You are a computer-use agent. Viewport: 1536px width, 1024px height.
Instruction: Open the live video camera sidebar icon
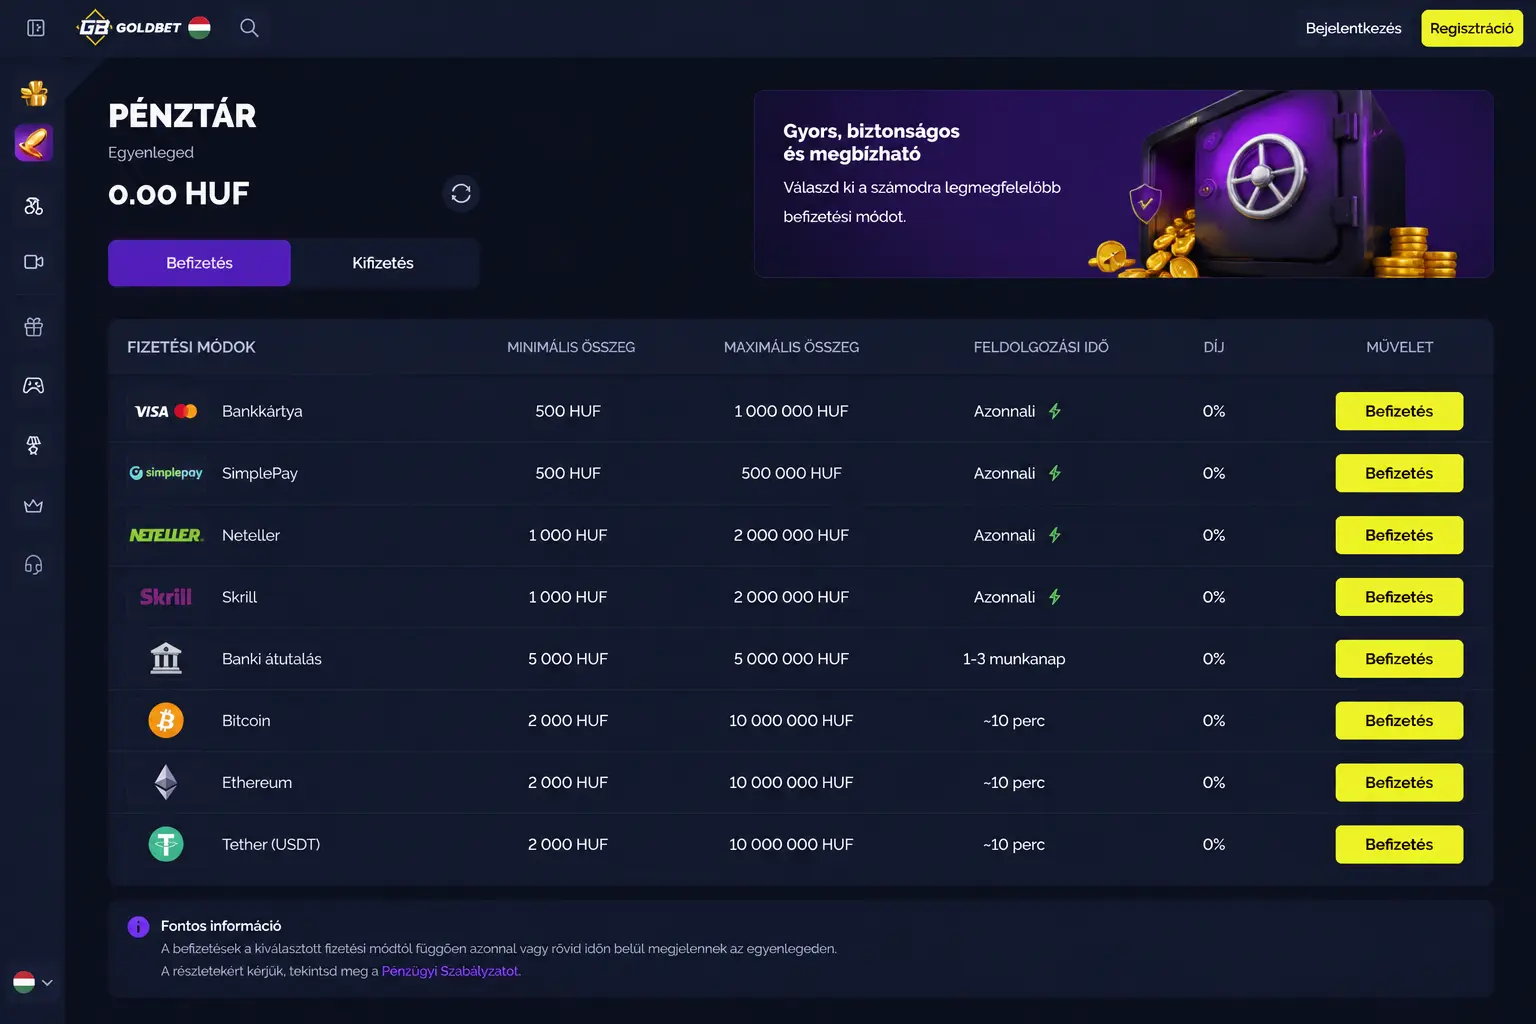(x=34, y=262)
